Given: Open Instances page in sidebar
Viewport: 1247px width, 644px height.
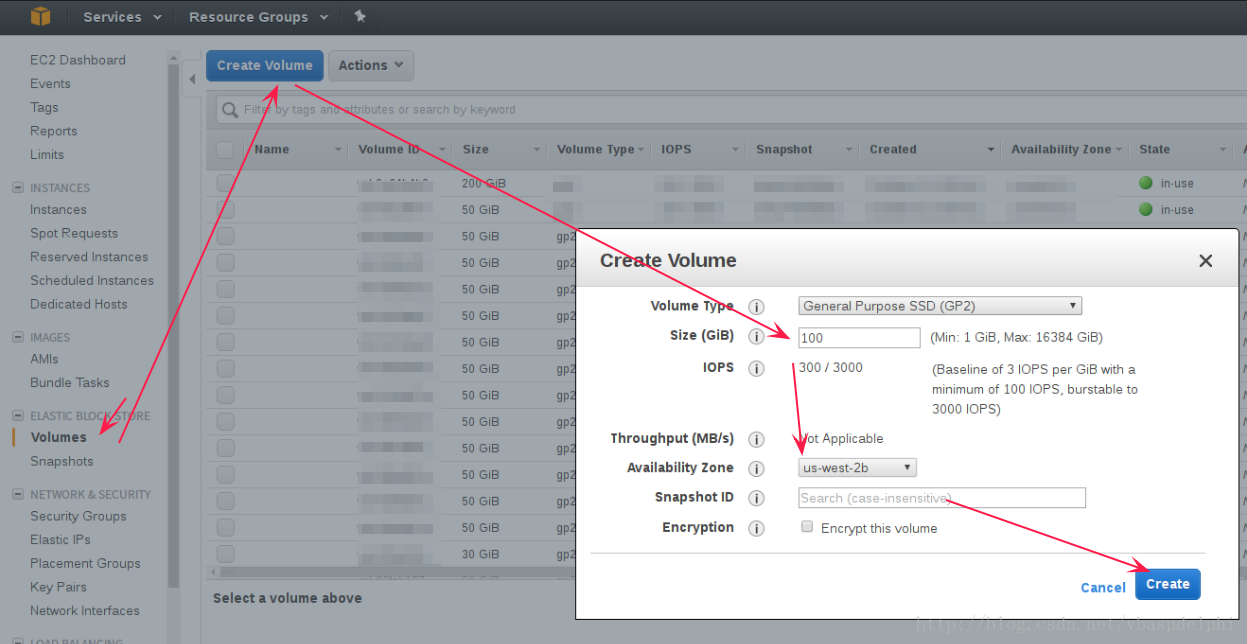Looking at the screenshot, I should (x=58, y=210).
